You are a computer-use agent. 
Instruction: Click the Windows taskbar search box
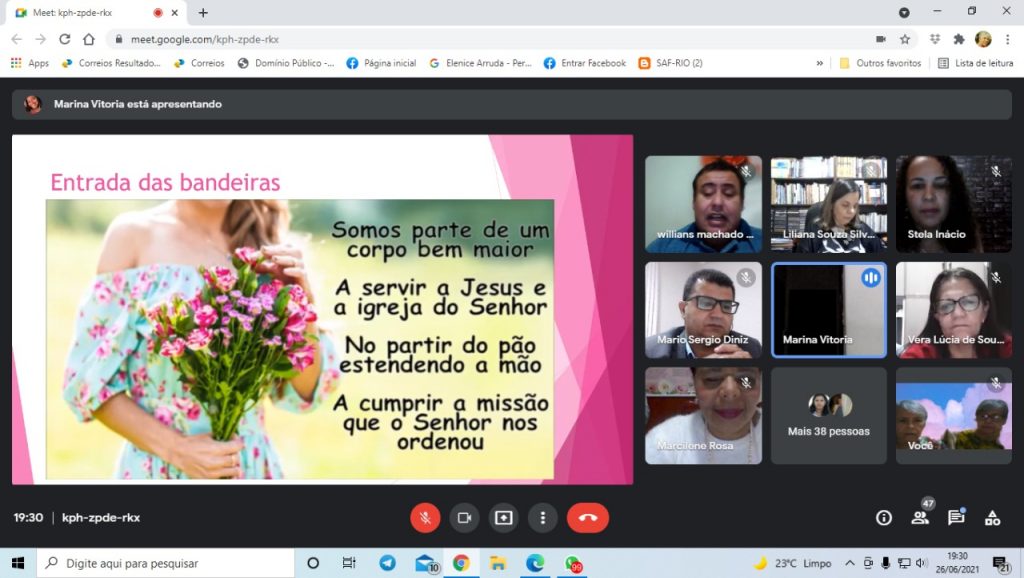point(165,563)
